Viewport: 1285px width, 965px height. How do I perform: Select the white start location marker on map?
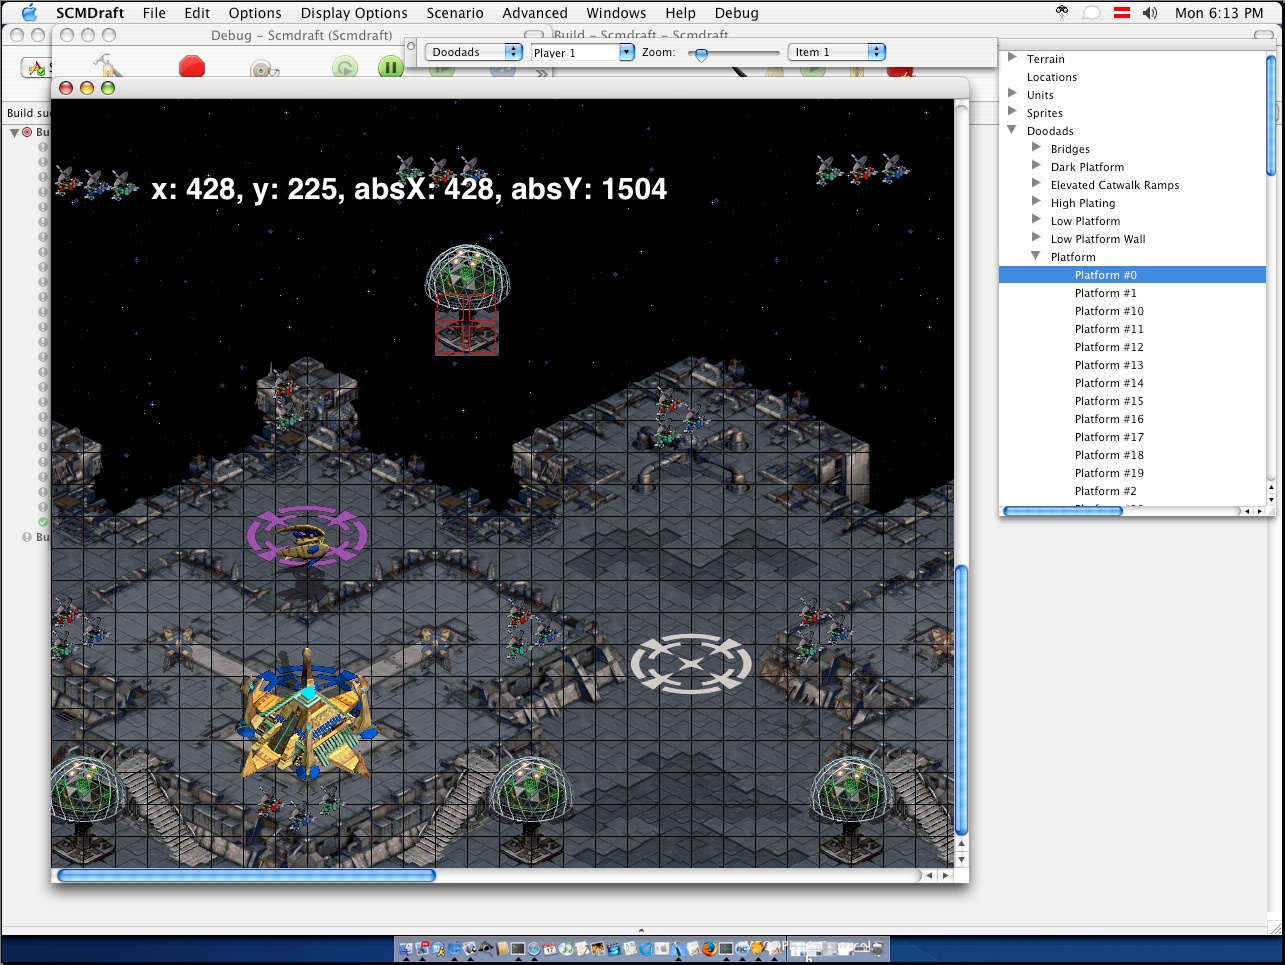pos(690,663)
